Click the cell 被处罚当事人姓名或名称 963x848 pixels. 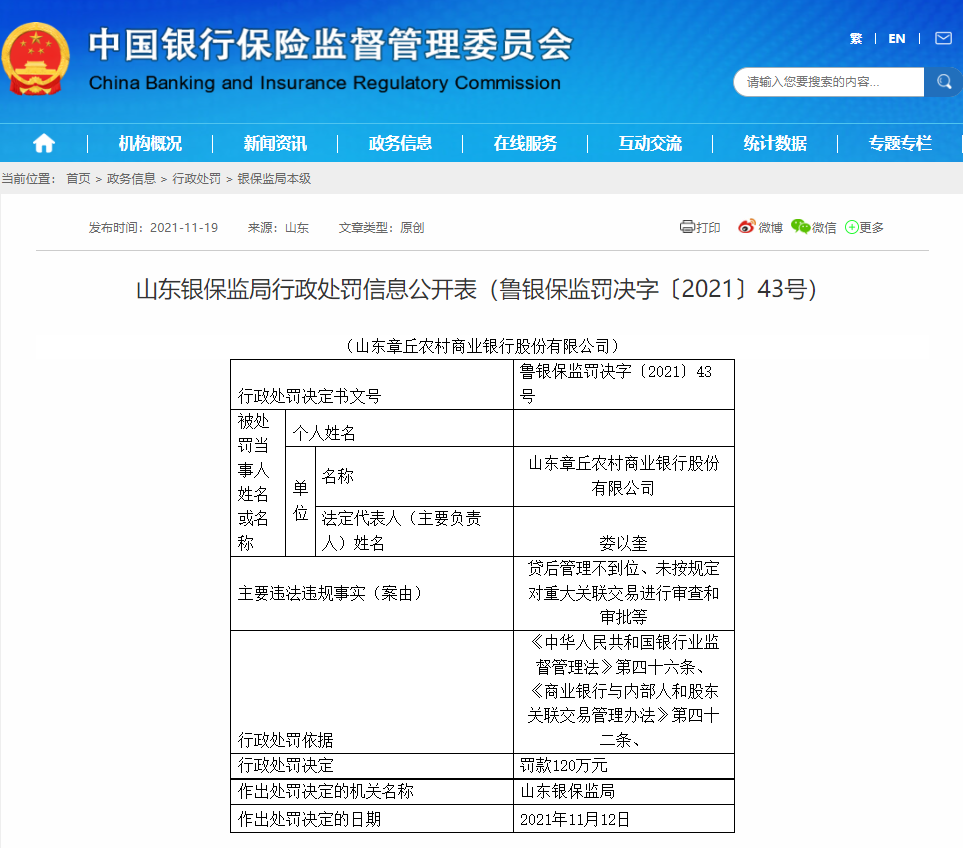click(x=257, y=483)
